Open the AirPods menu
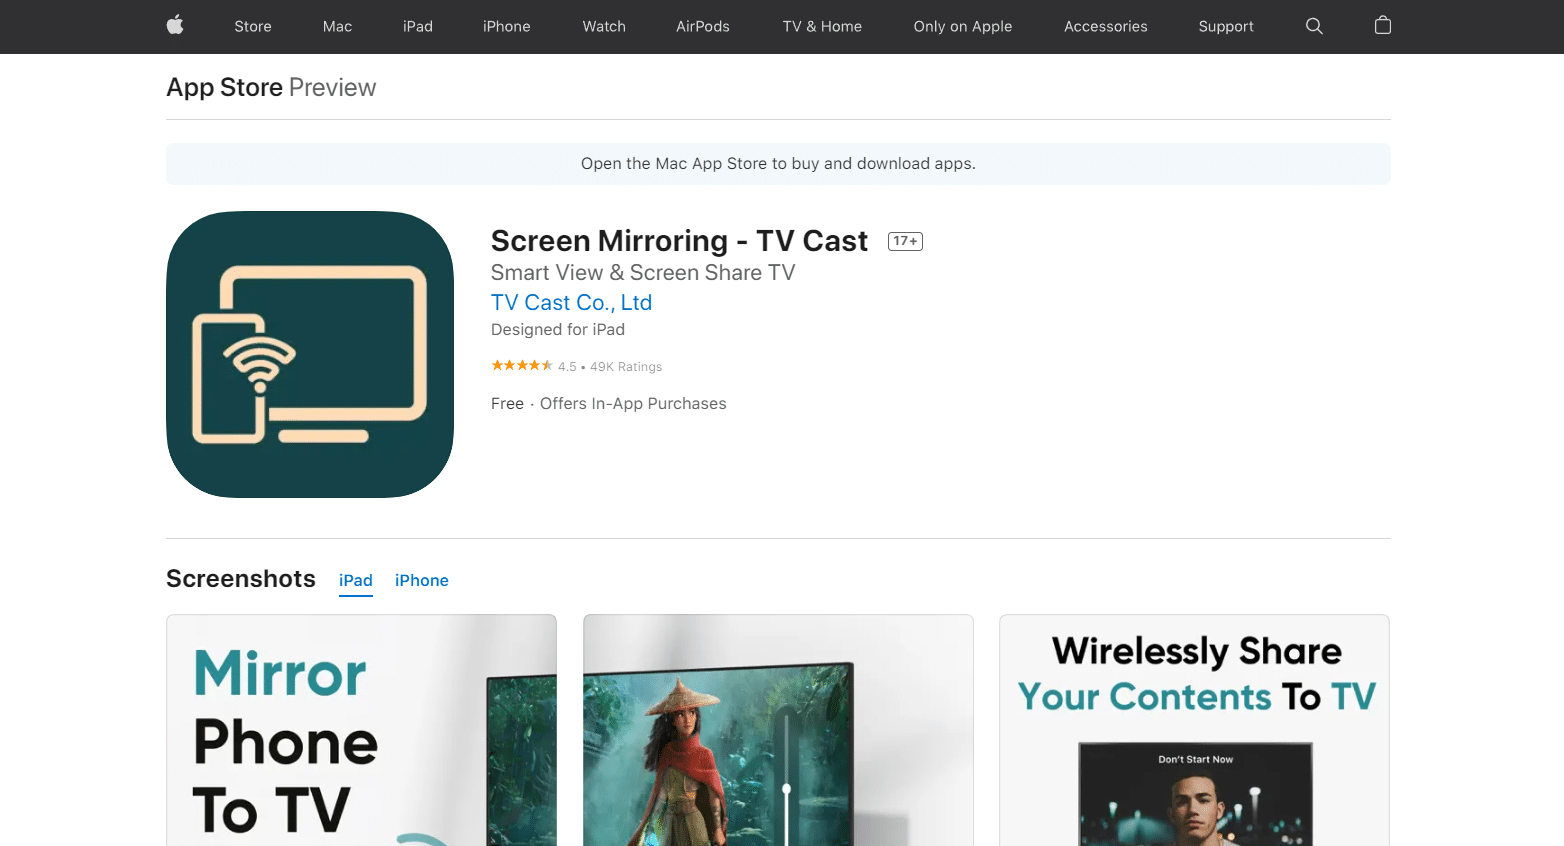 [x=703, y=26]
